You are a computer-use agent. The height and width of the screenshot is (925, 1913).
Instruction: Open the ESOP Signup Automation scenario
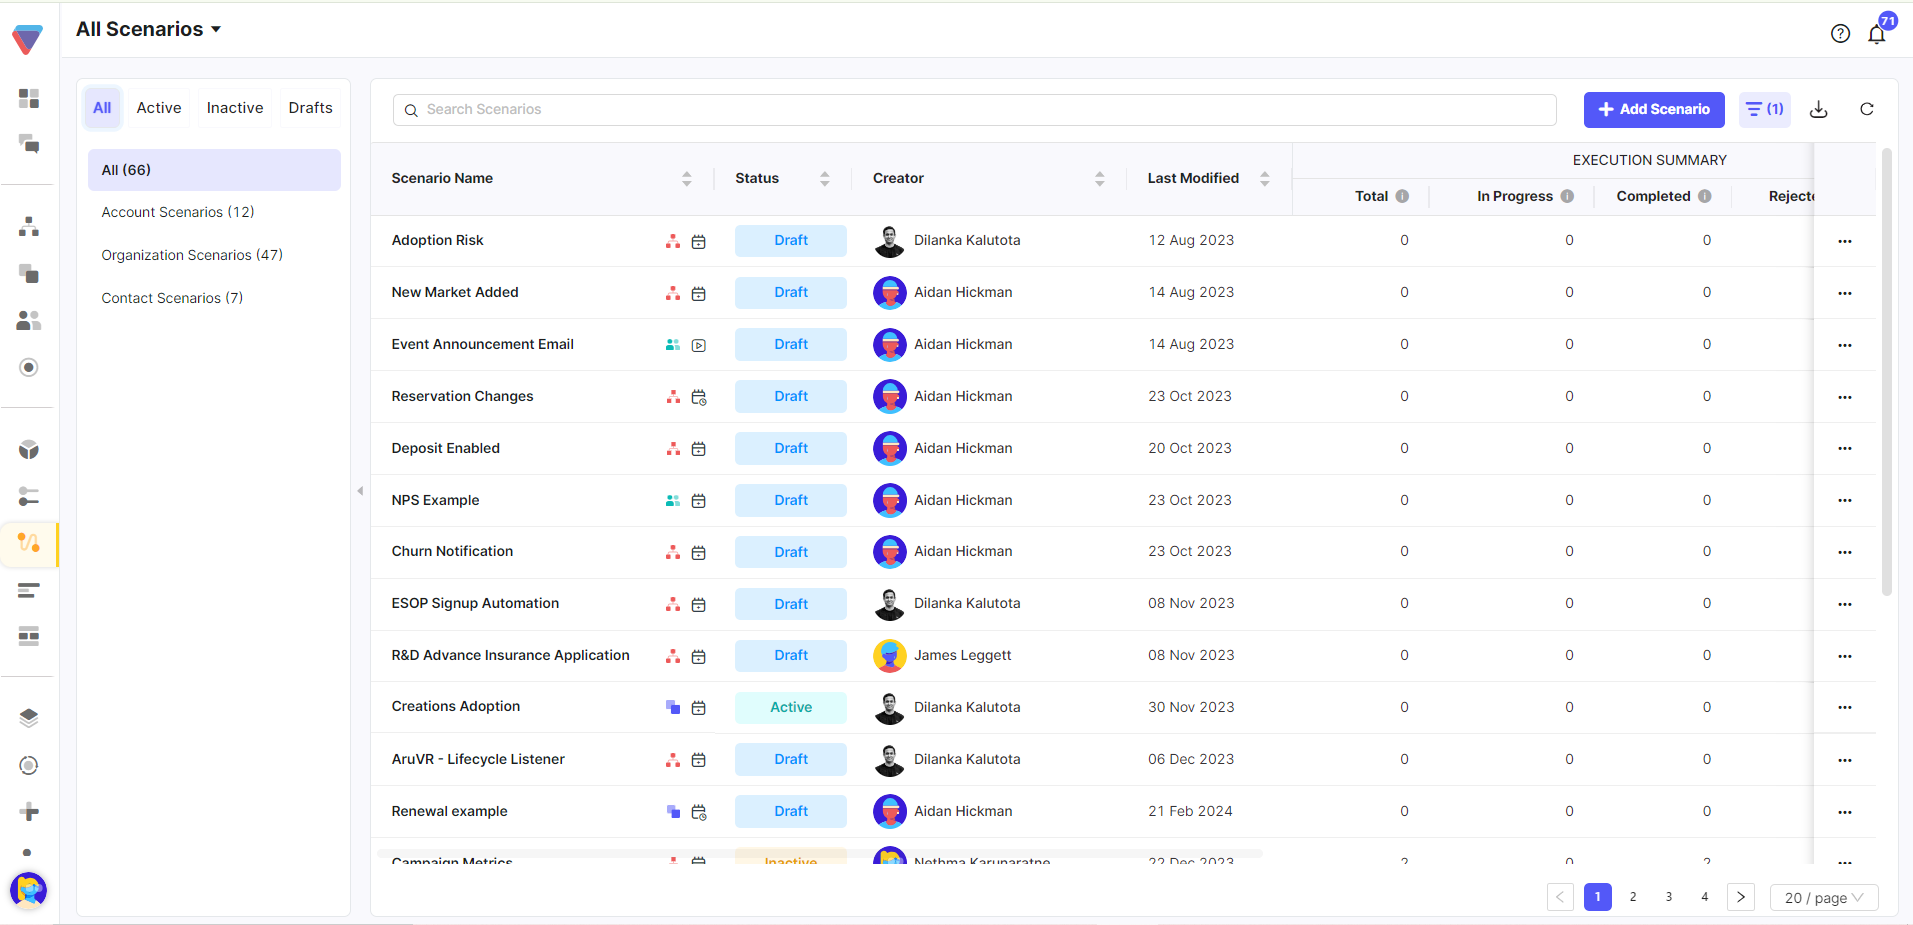pyautogui.click(x=475, y=603)
